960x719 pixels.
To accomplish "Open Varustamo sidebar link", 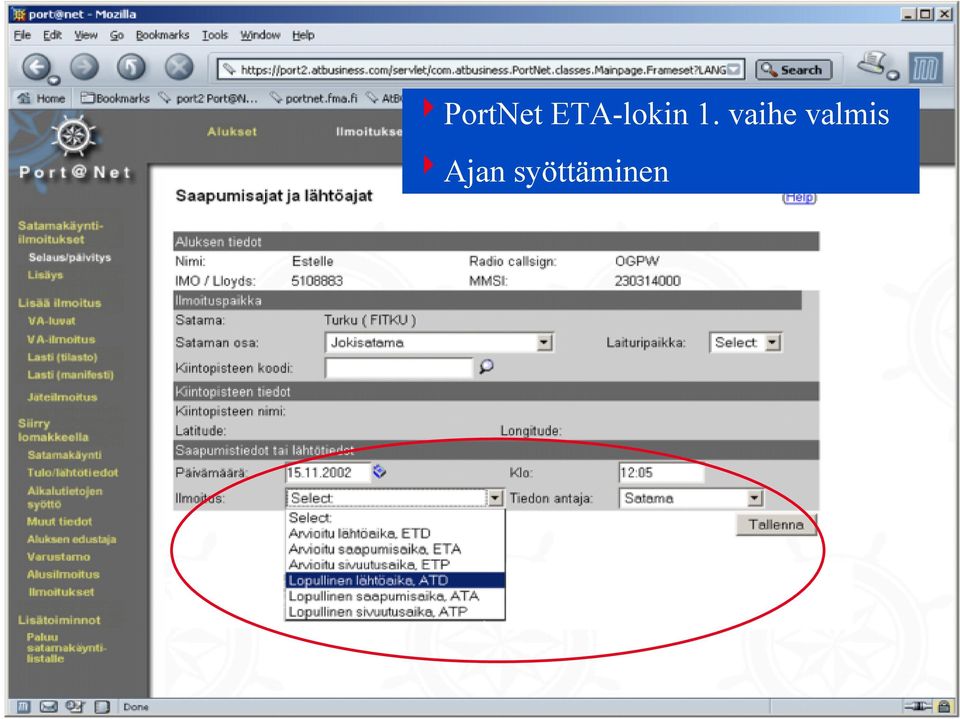I will (59, 557).
